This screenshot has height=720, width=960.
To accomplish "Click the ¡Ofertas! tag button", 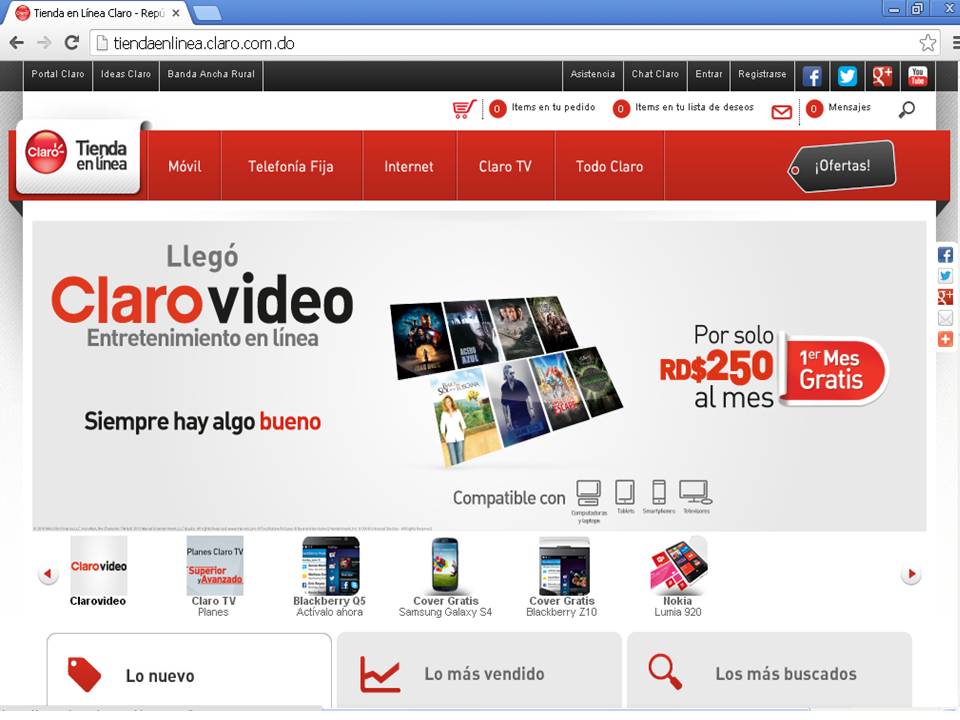I will pos(841,166).
